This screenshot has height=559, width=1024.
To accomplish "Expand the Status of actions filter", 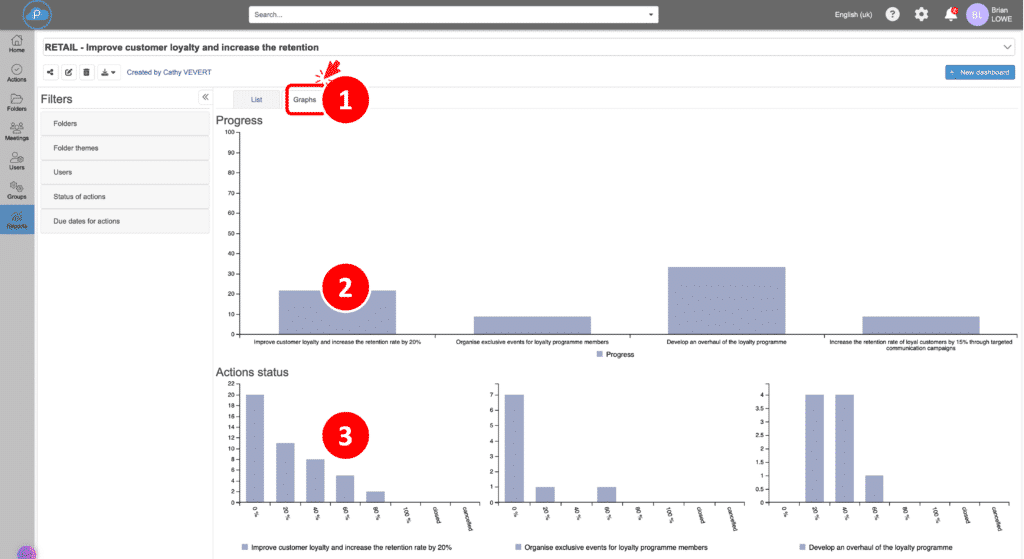I will (124, 196).
